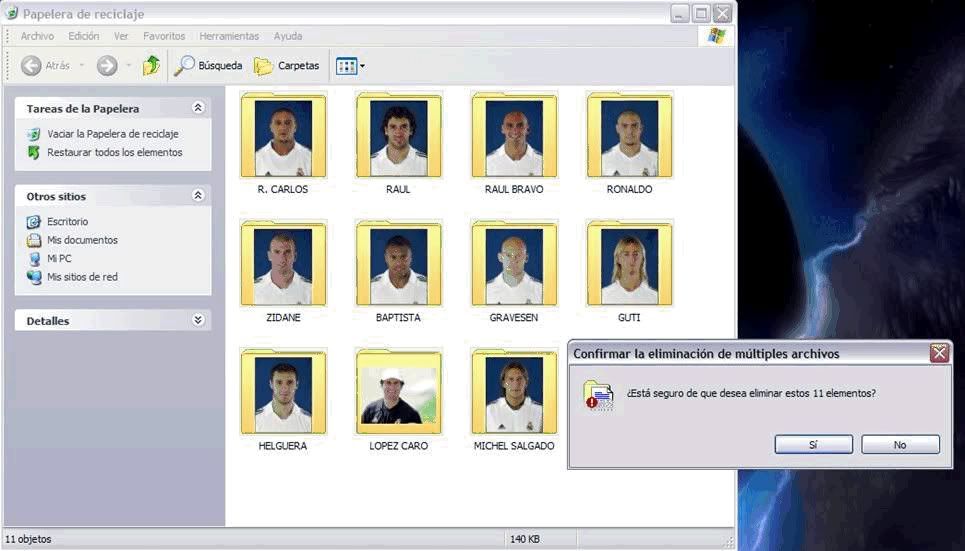This screenshot has height=551, width=965.
Task: Collapse Tareas de la Papelera panel
Action: [198, 108]
